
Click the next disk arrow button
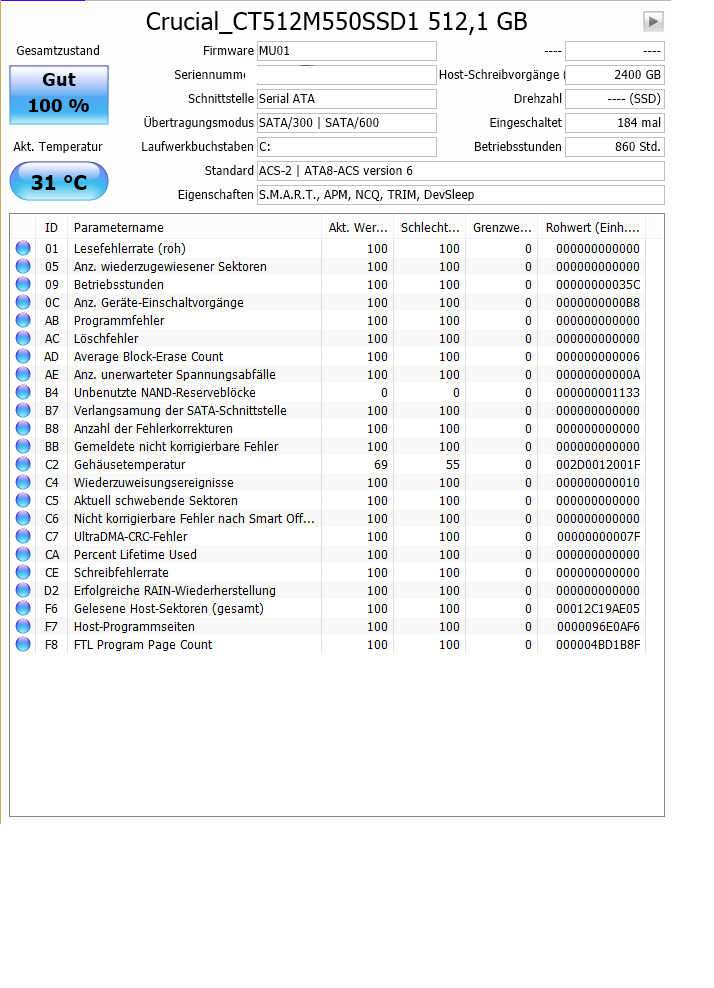pyautogui.click(x=653, y=21)
